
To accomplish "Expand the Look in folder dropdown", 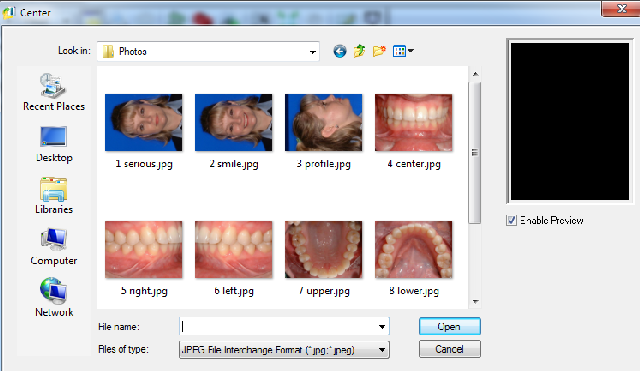I will click(312, 52).
